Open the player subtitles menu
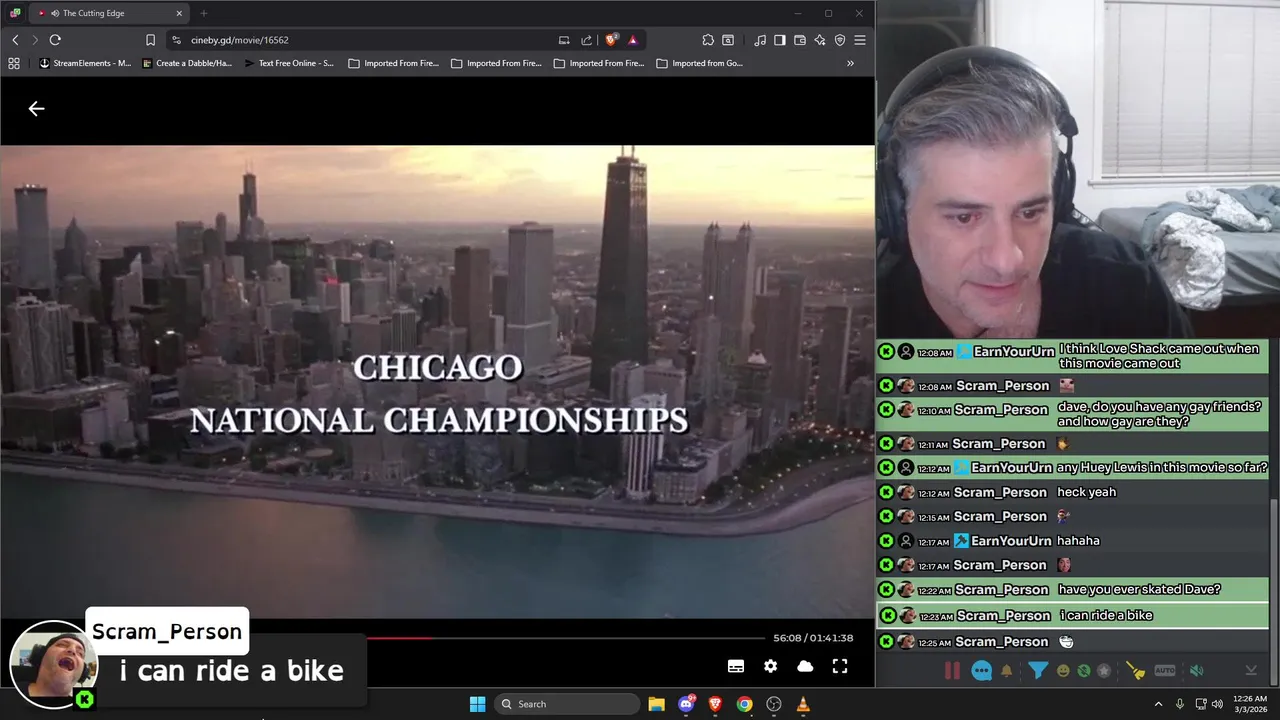The image size is (1280, 720). point(736,666)
